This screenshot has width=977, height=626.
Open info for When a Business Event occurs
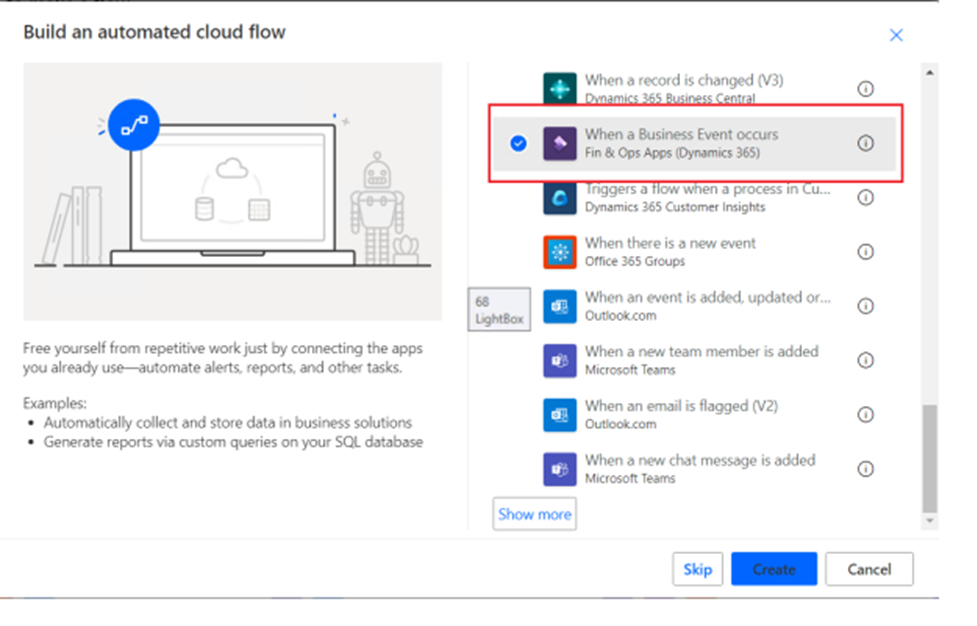click(x=865, y=143)
